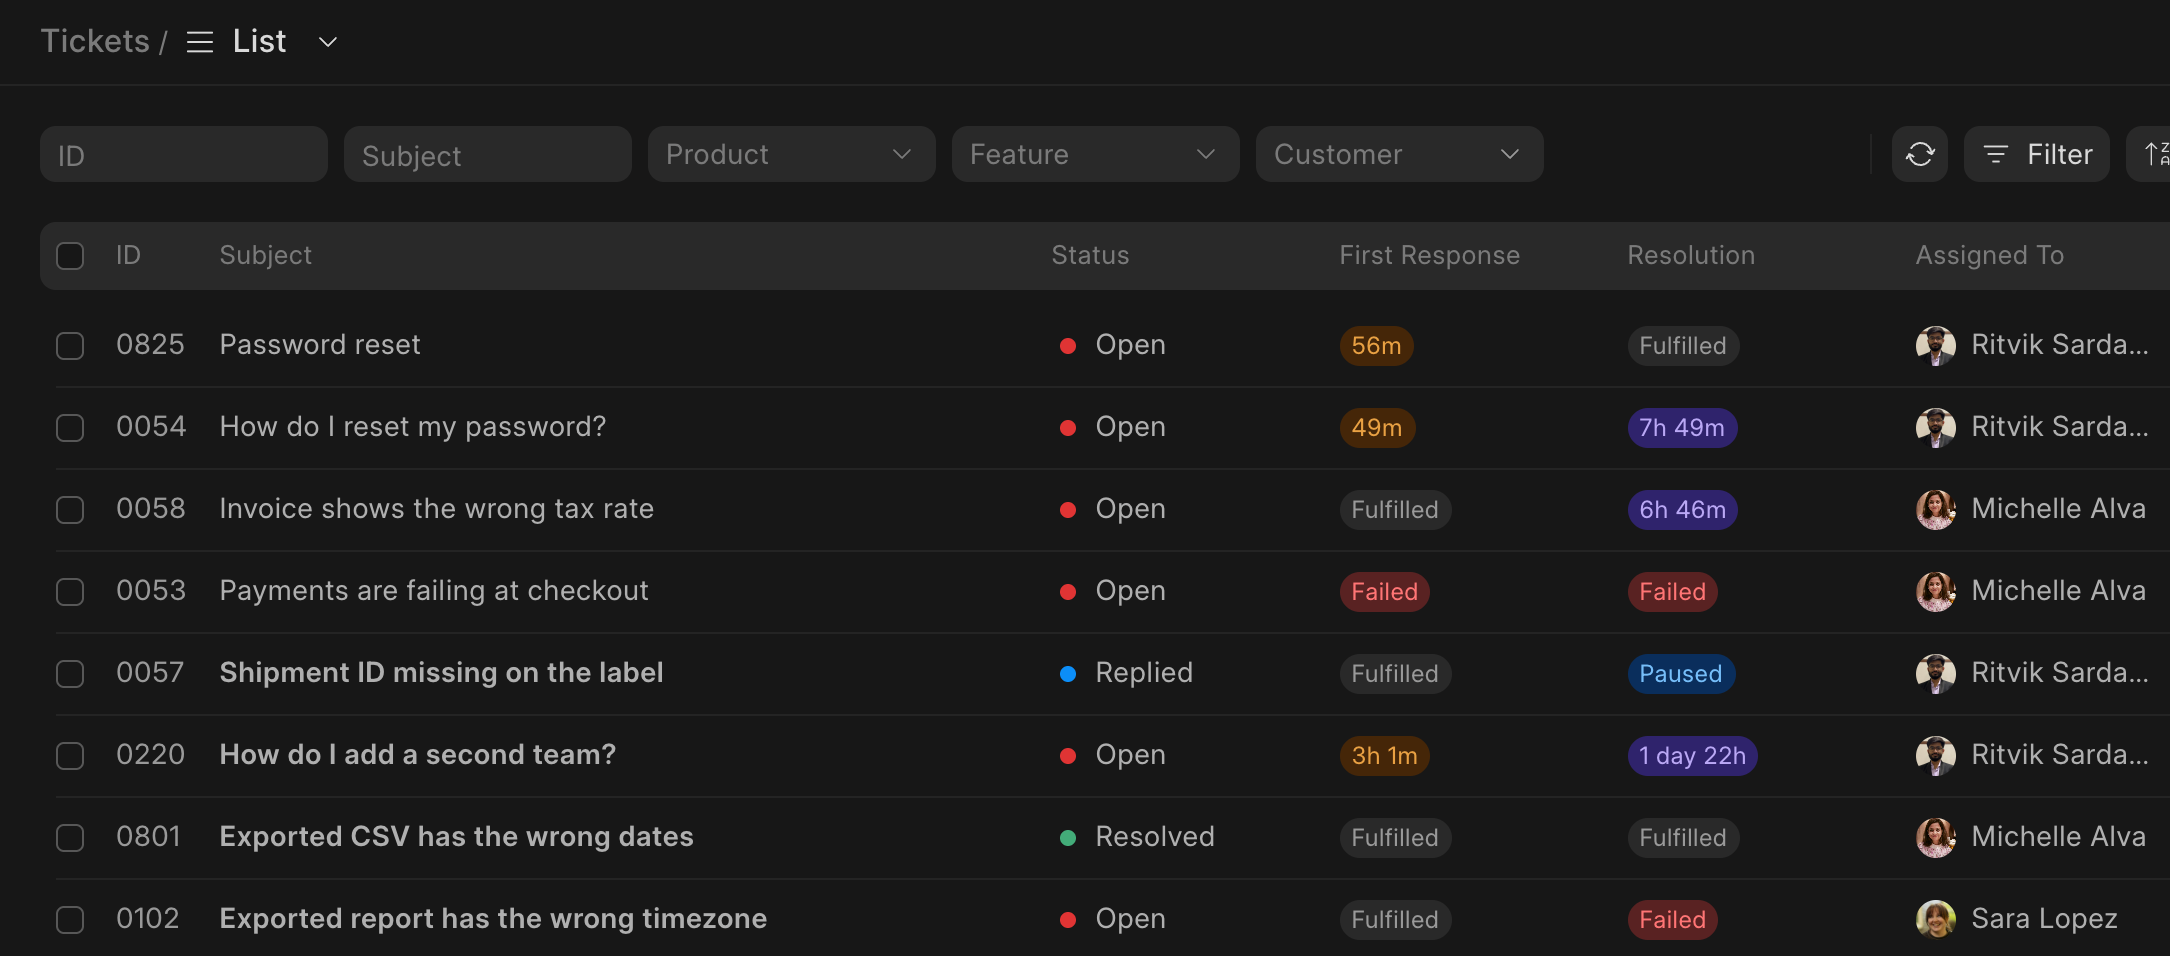
Task: Click the Status column header
Action: tap(1090, 255)
